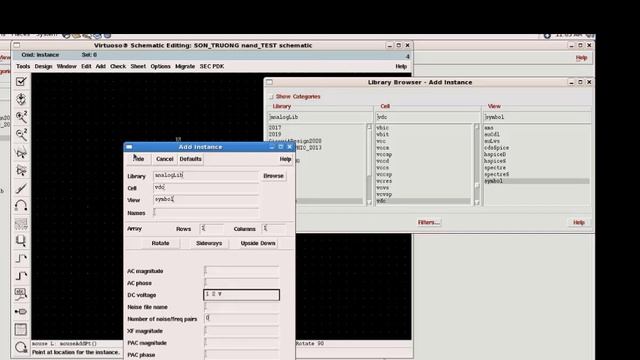Click the Filters... button in Library Browser
This screenshot has width=640, height=360.
(x=429, y=222)
